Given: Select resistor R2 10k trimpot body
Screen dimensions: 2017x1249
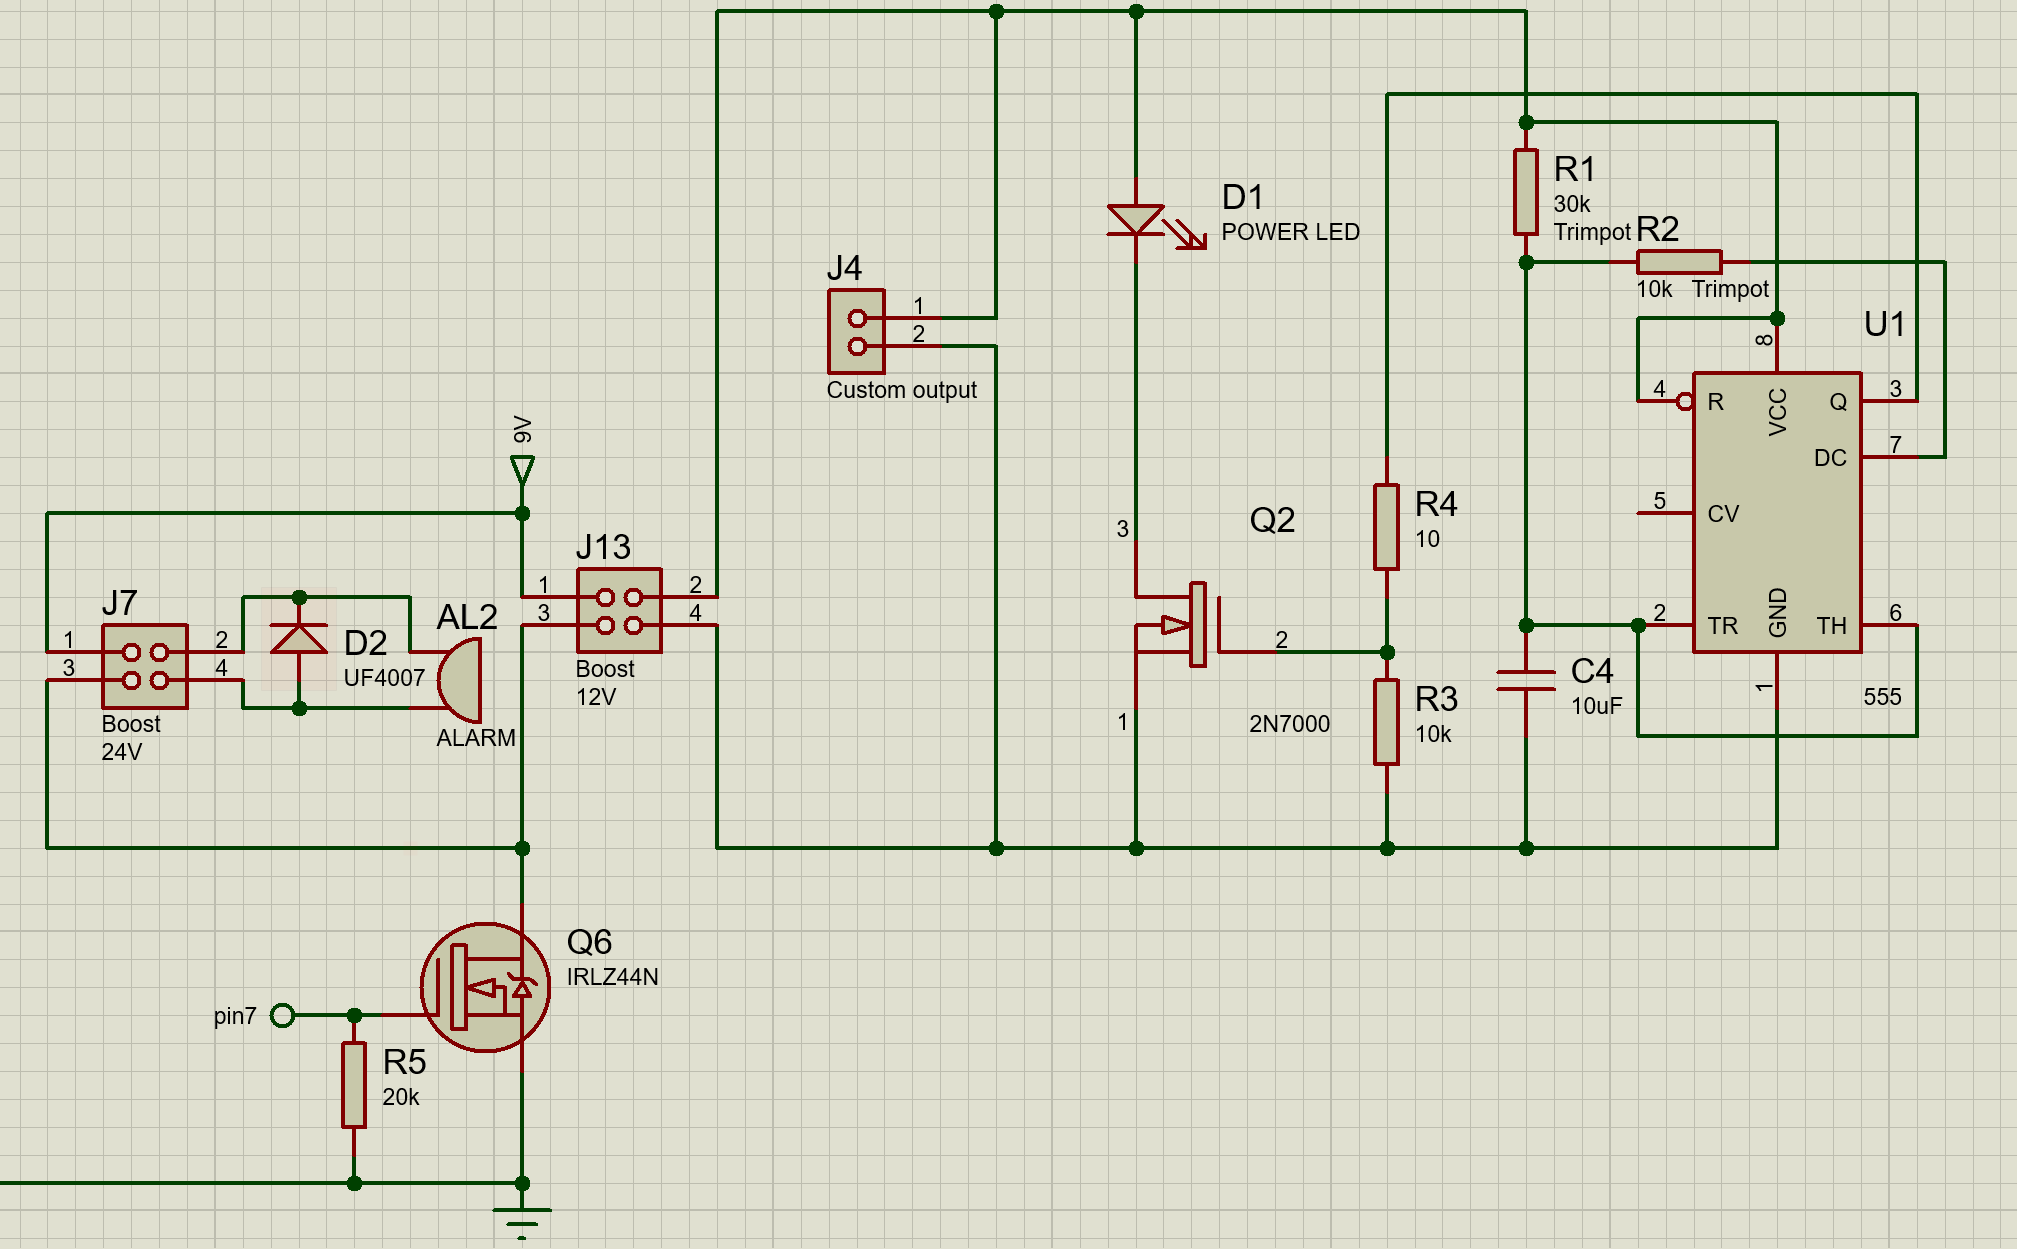Looking at the screenshot, I should (x=1679, y=262).
